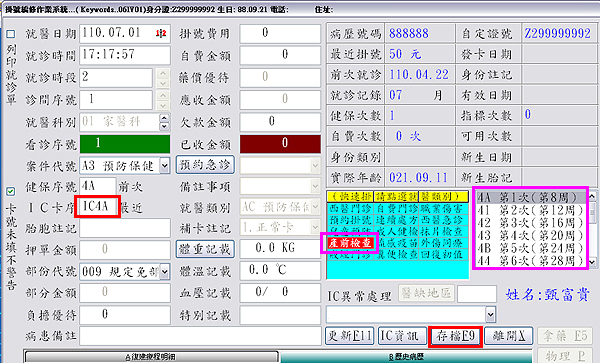600x363 pixels.
Task: Click the dark red 已收金額 field
Action: (x=280, y=143)
